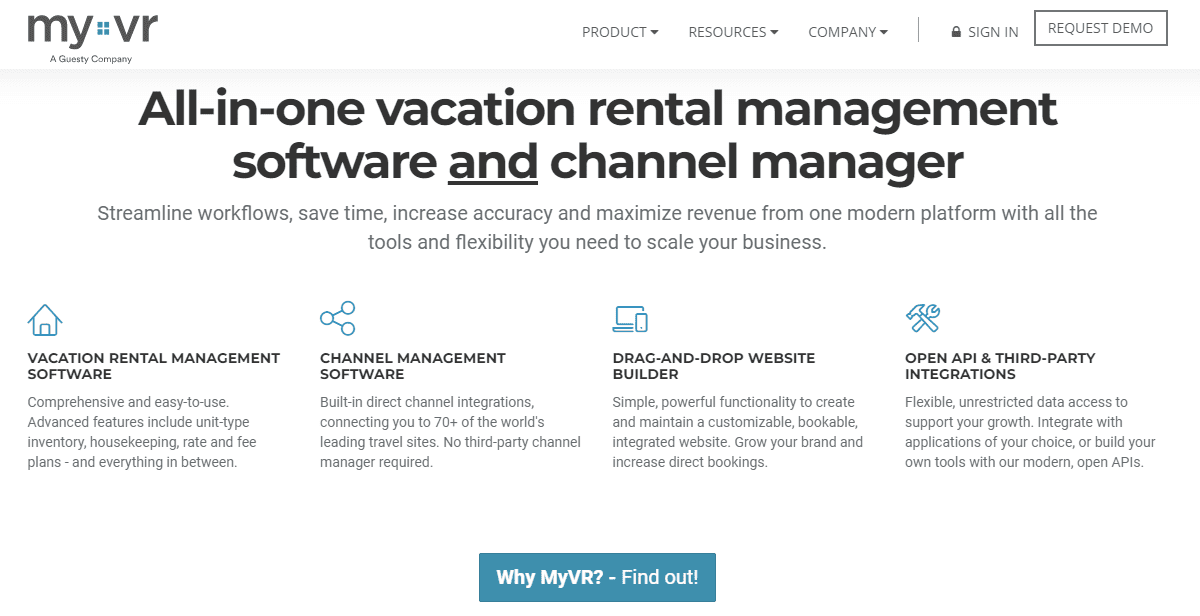This screenshot has width=1200, height=616.
Task: Select the Open API & Third-Party Integrations heading
Action: tap(1000, 366)
